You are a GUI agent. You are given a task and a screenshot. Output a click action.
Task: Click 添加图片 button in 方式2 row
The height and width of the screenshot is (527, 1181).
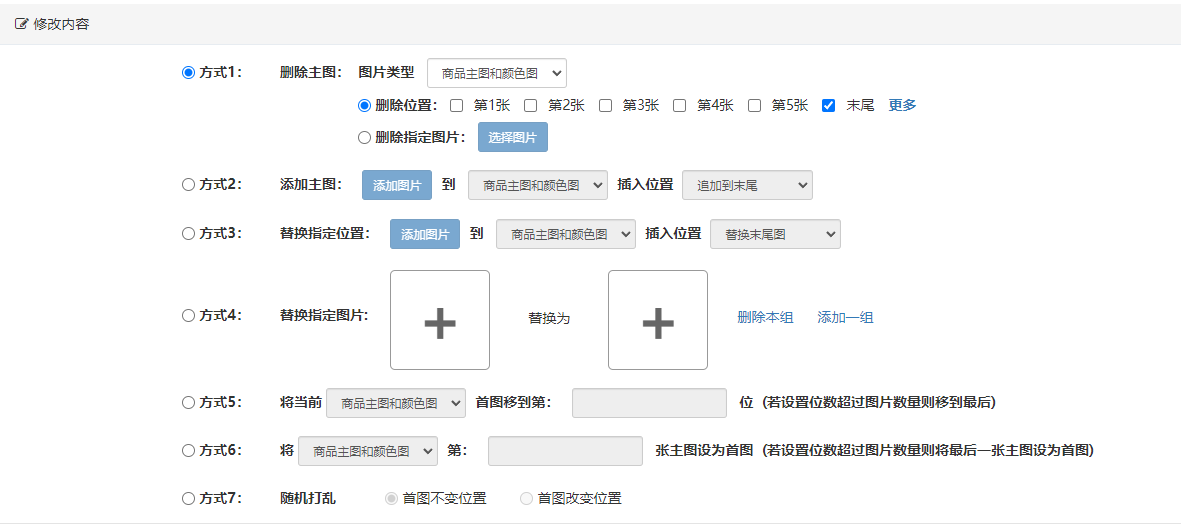point(396,185)
